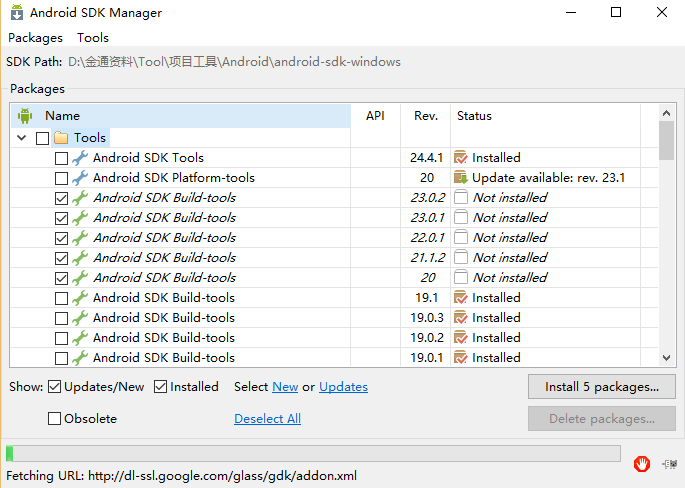Viewport: 685px width, 488px height.
Task: Click the Deselect All link
Action: coord(267,419)
